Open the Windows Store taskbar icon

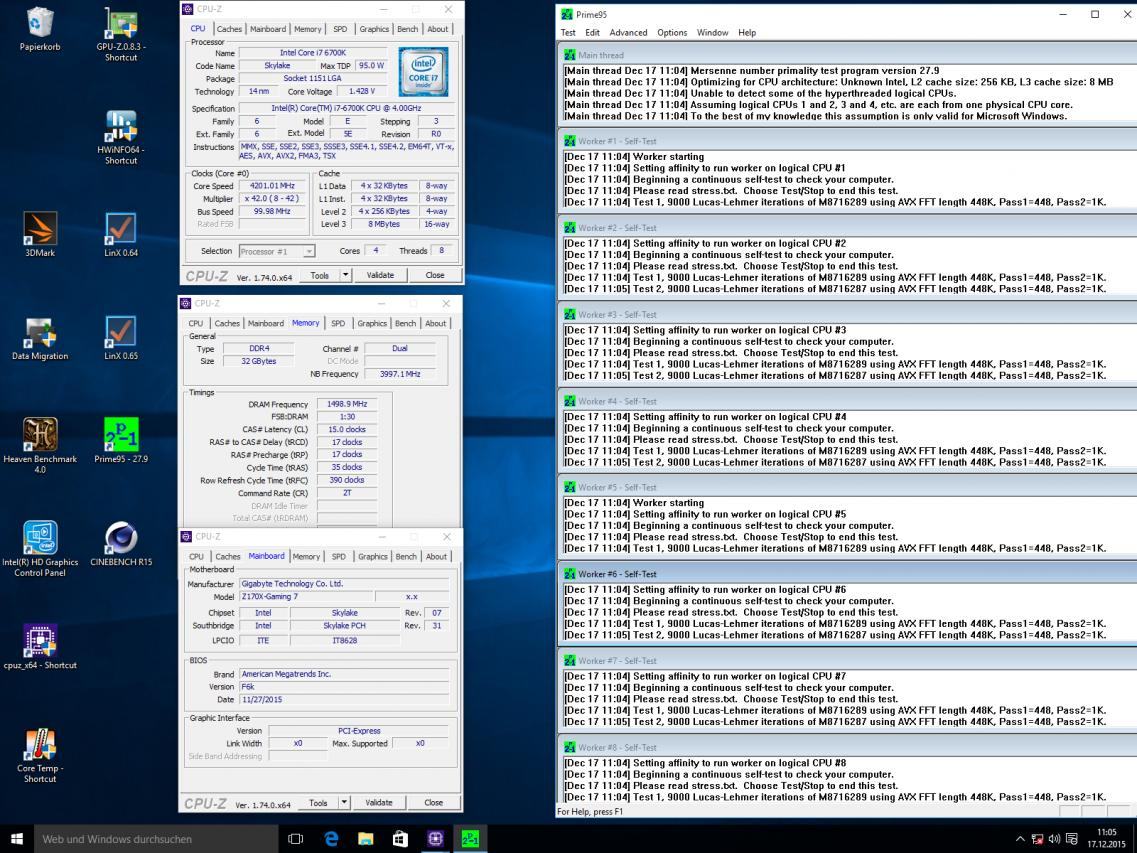[400, 838]
